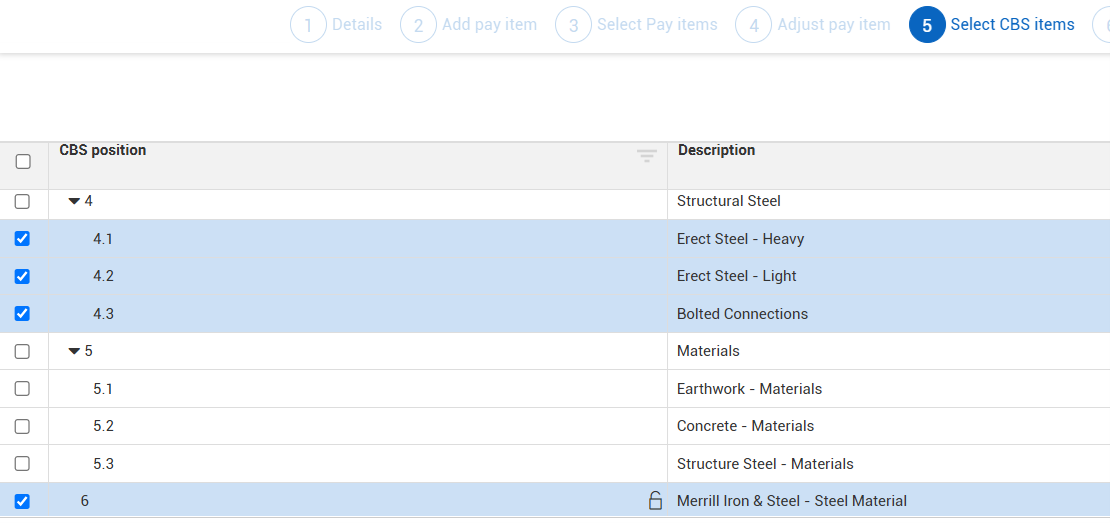
Task: Select the Bolted Connections description cell
Action: pyautogui.click(x=742, y=314)
